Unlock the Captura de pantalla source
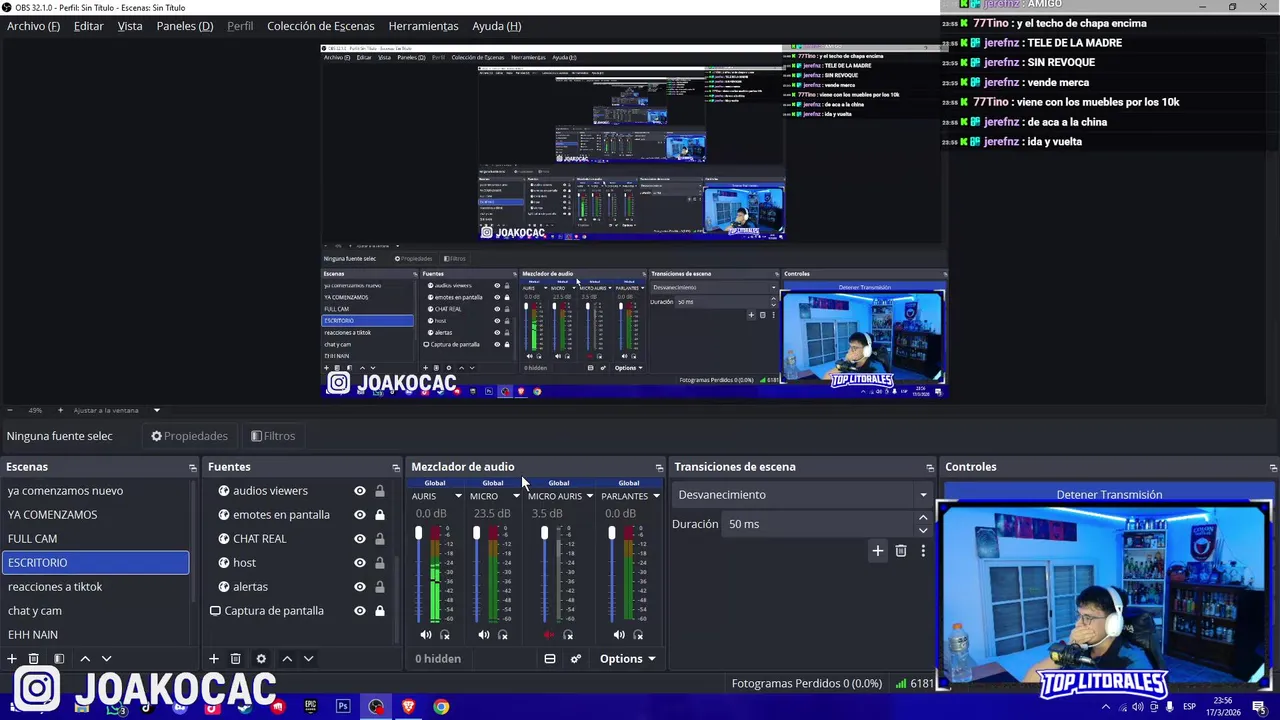This screenshot has height=720, width=1280. (380, 611)
